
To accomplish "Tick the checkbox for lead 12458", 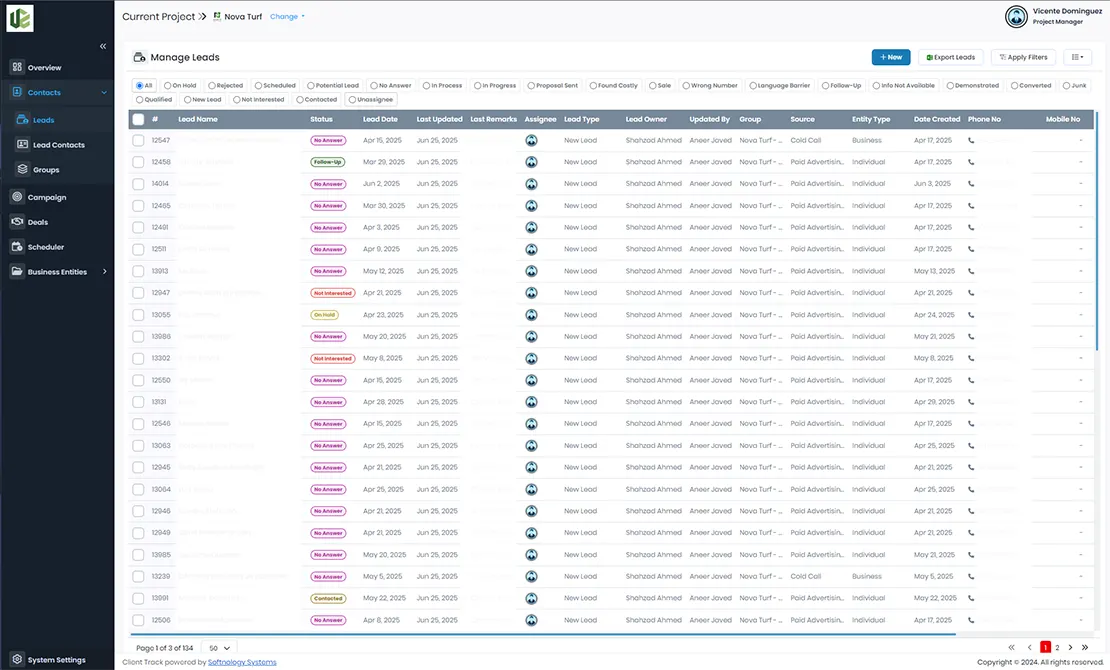I will 138,162.
